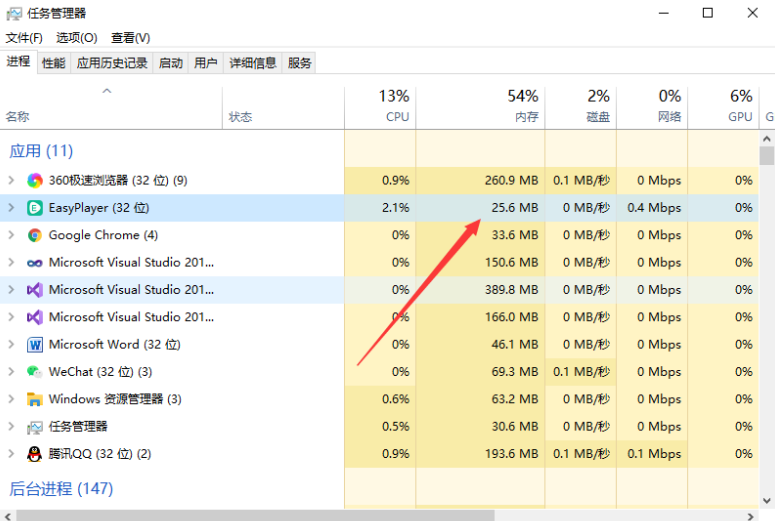
Task: Open the 详细信息 tab
Action: tap(253, 63)
